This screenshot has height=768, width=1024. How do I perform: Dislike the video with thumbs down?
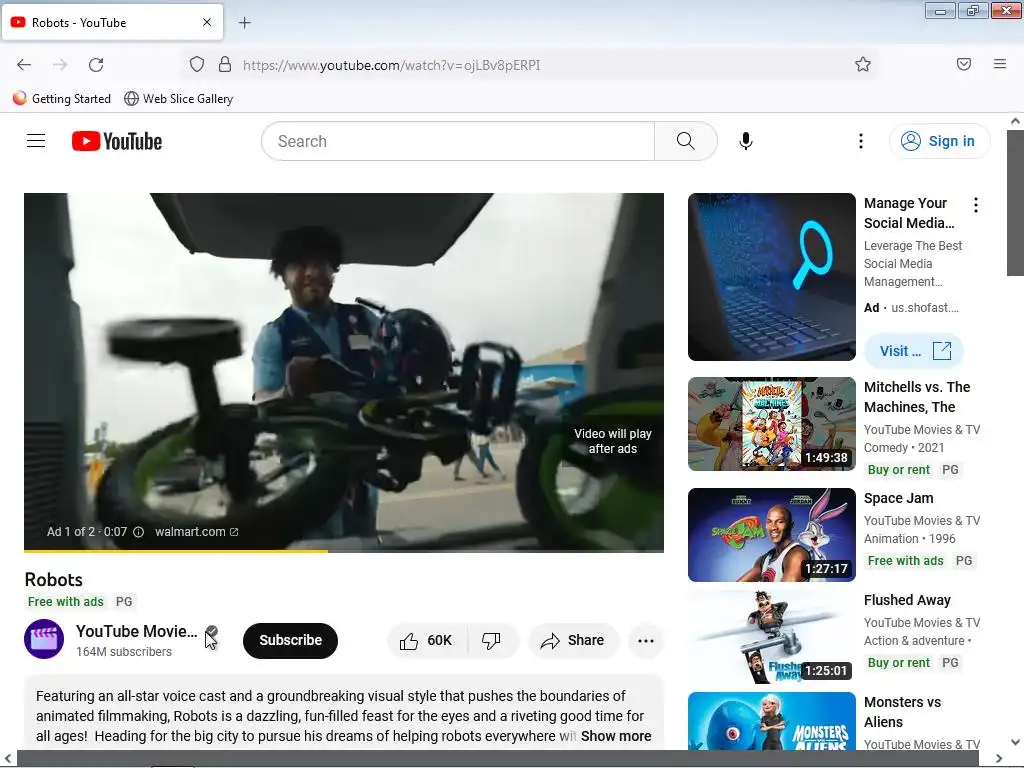(x=492, y=641)
